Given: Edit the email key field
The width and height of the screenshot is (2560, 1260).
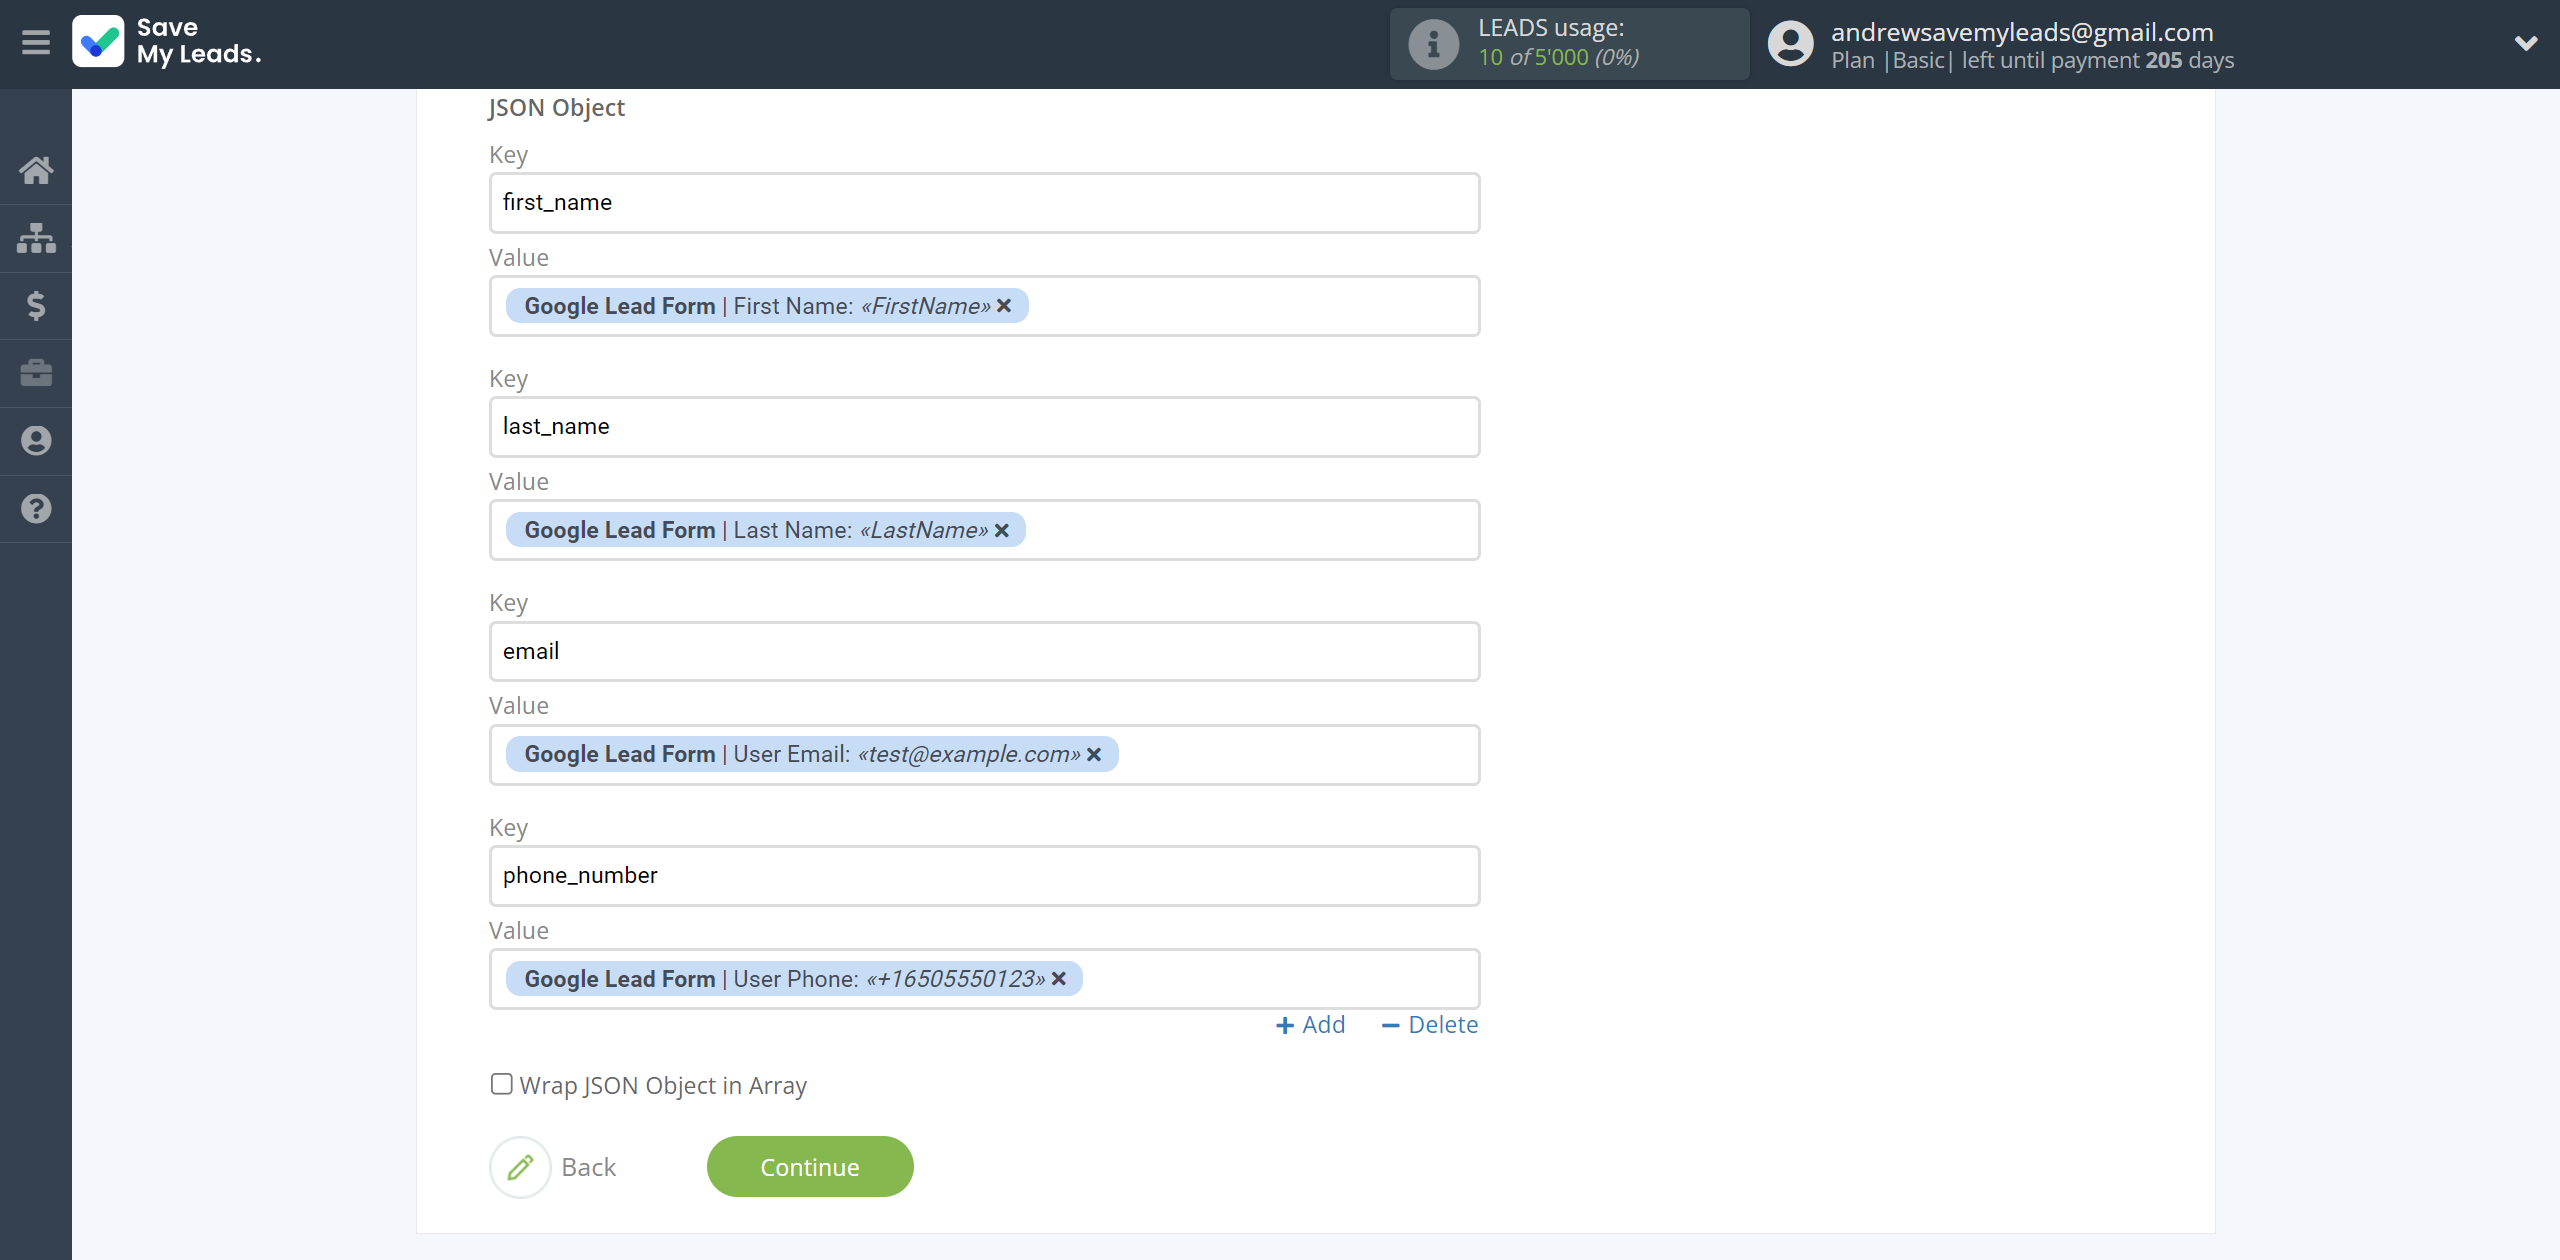Looking at the screenshot, I should pos(984,651).
